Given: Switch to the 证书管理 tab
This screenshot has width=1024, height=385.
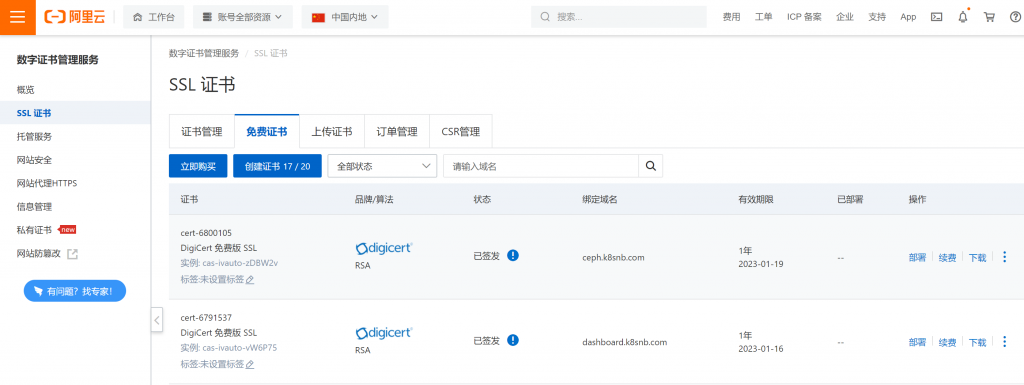Looking at the screenshot, I should click(202, 131).
